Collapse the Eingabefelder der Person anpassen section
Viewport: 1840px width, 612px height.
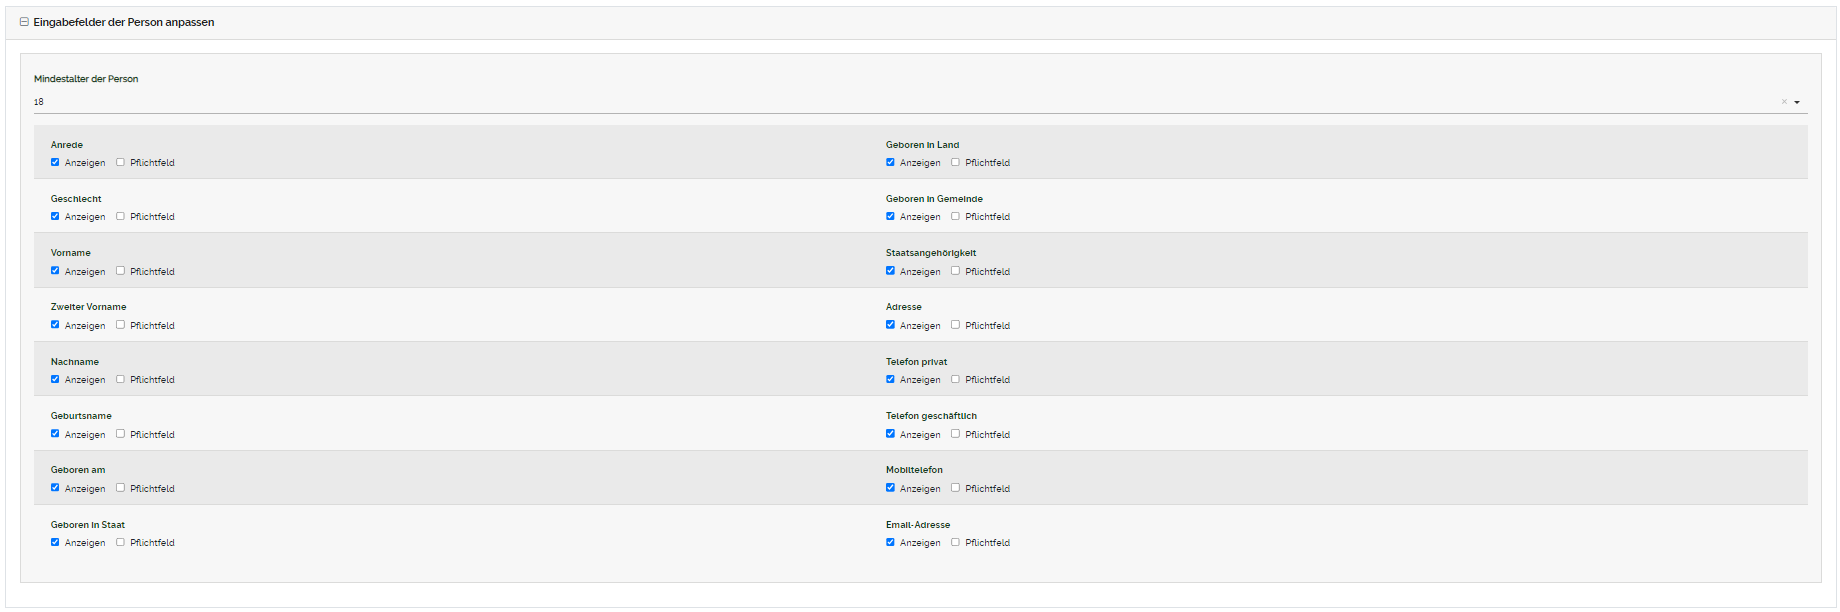(x=24, y=22)
